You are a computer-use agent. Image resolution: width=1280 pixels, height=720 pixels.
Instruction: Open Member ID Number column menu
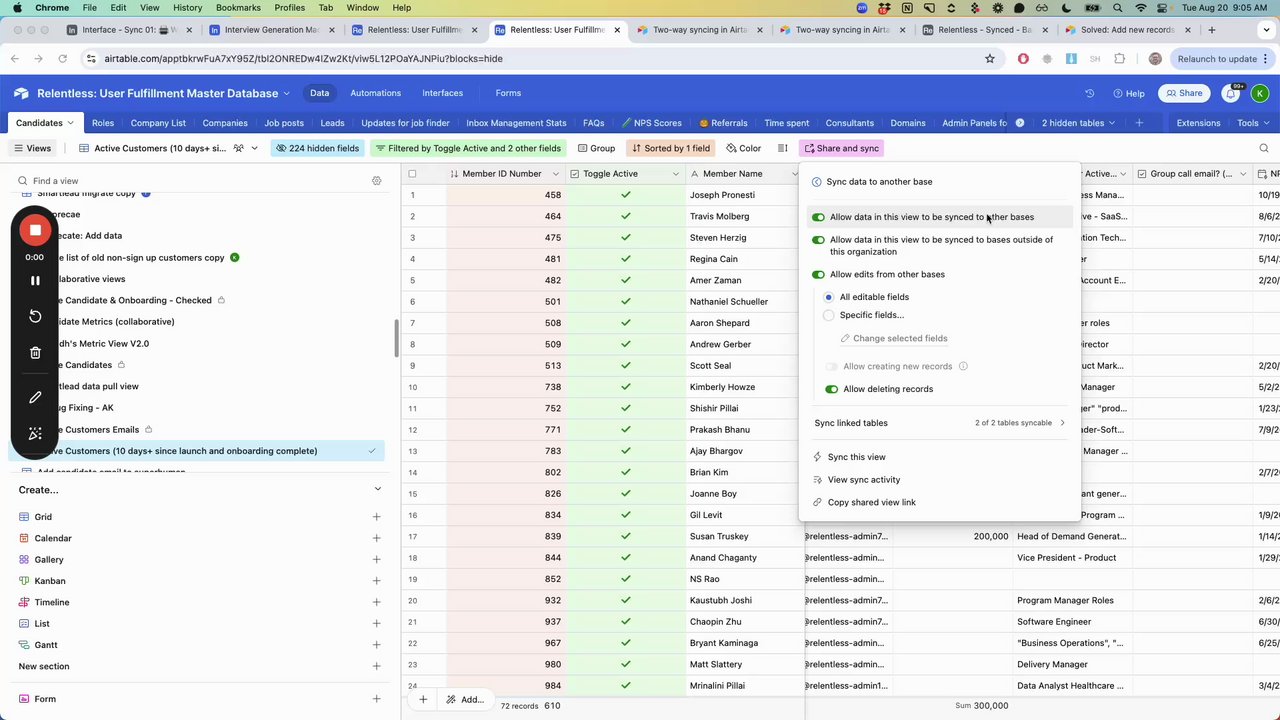pos(558,174)
